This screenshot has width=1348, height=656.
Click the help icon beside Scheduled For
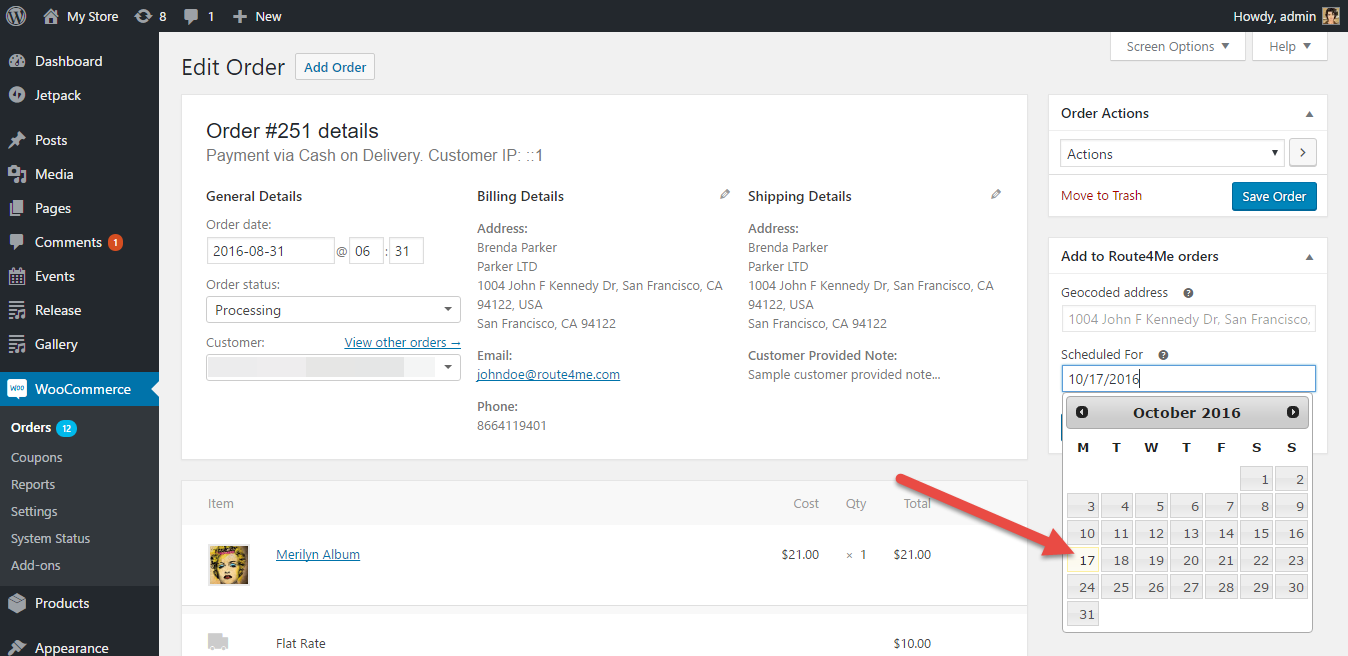1164,355
